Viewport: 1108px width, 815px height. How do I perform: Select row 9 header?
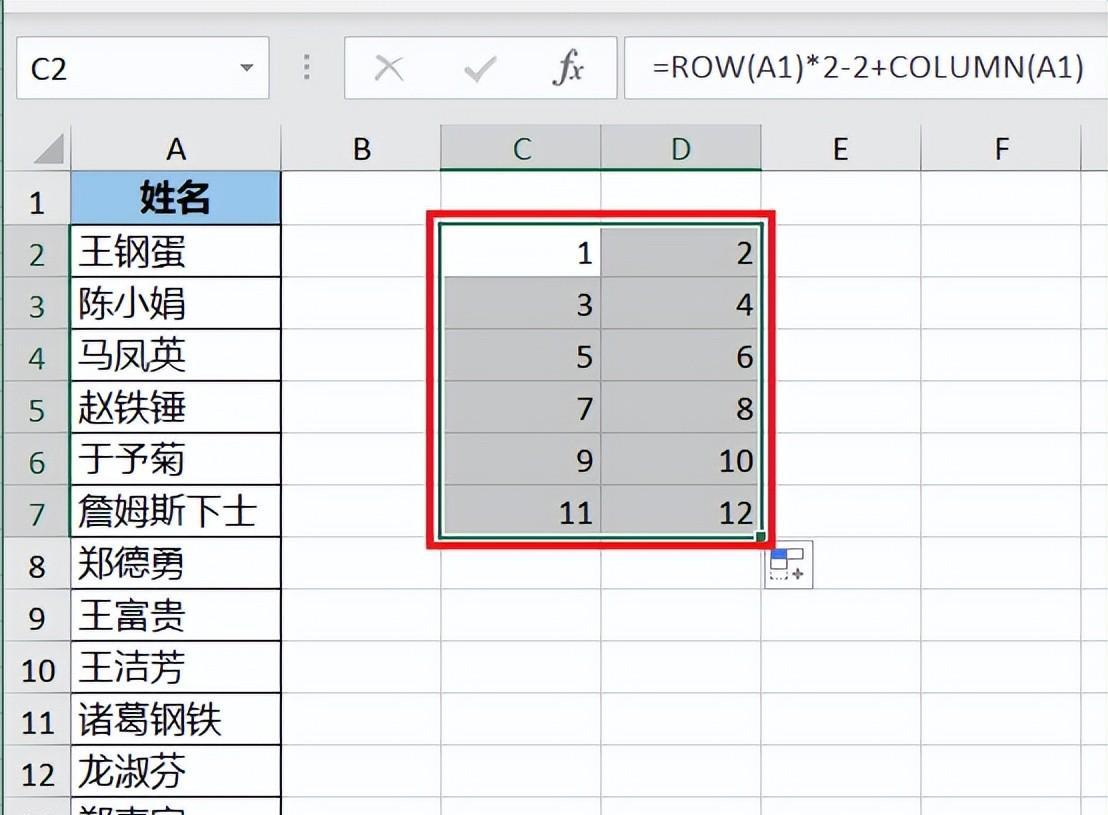click(37, 616)
